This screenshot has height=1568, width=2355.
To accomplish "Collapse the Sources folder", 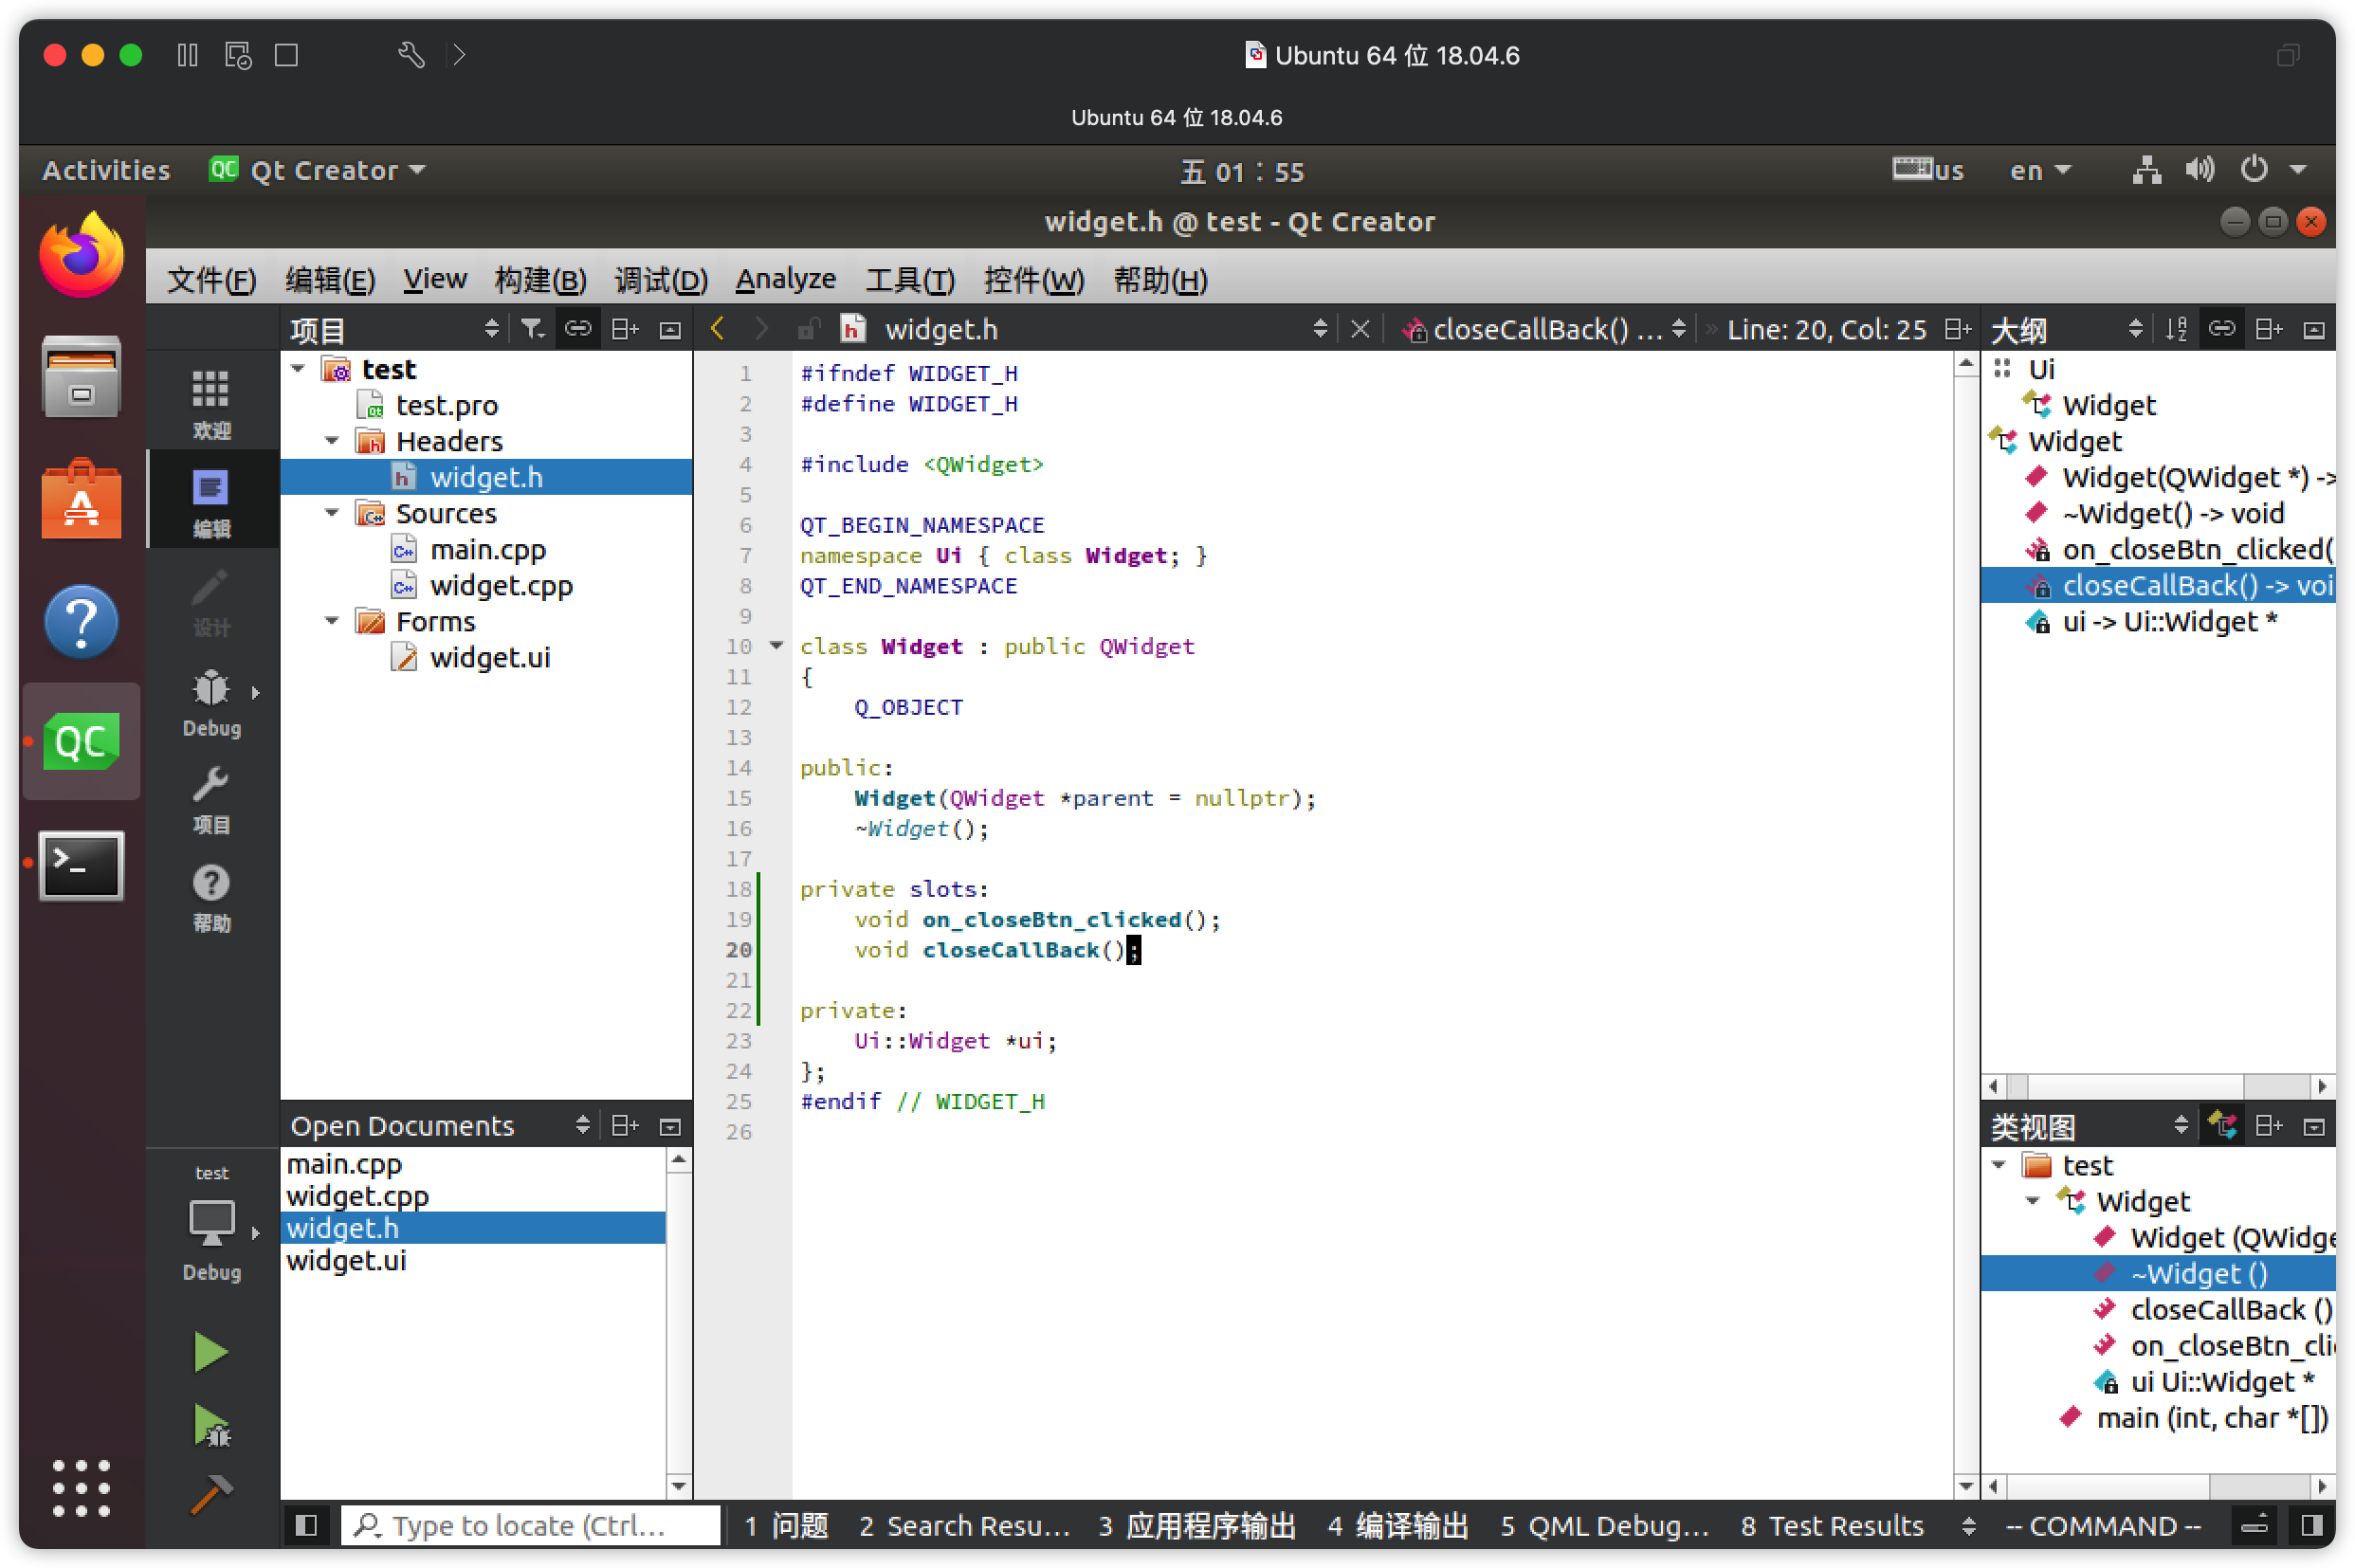I will pos(332,513).
